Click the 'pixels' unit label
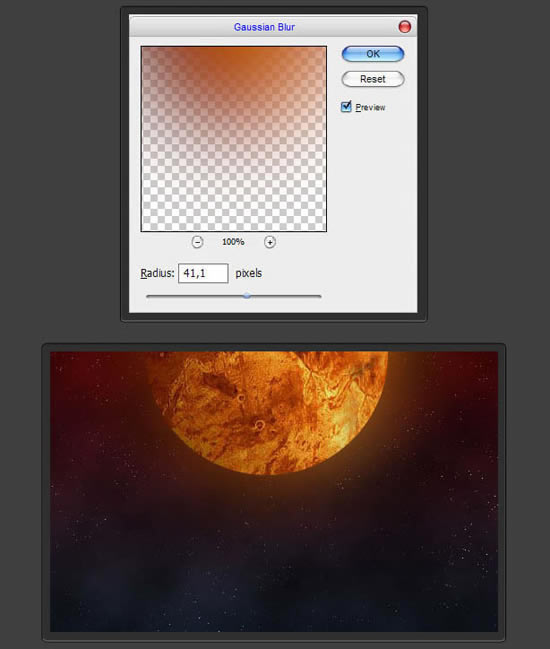 [249, 273]
